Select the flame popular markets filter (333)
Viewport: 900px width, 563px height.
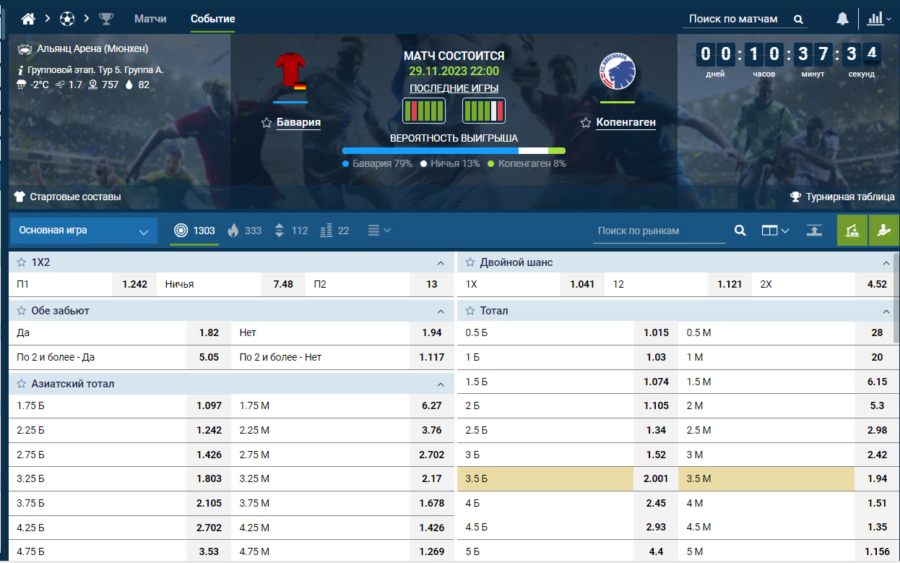[245, 231]
